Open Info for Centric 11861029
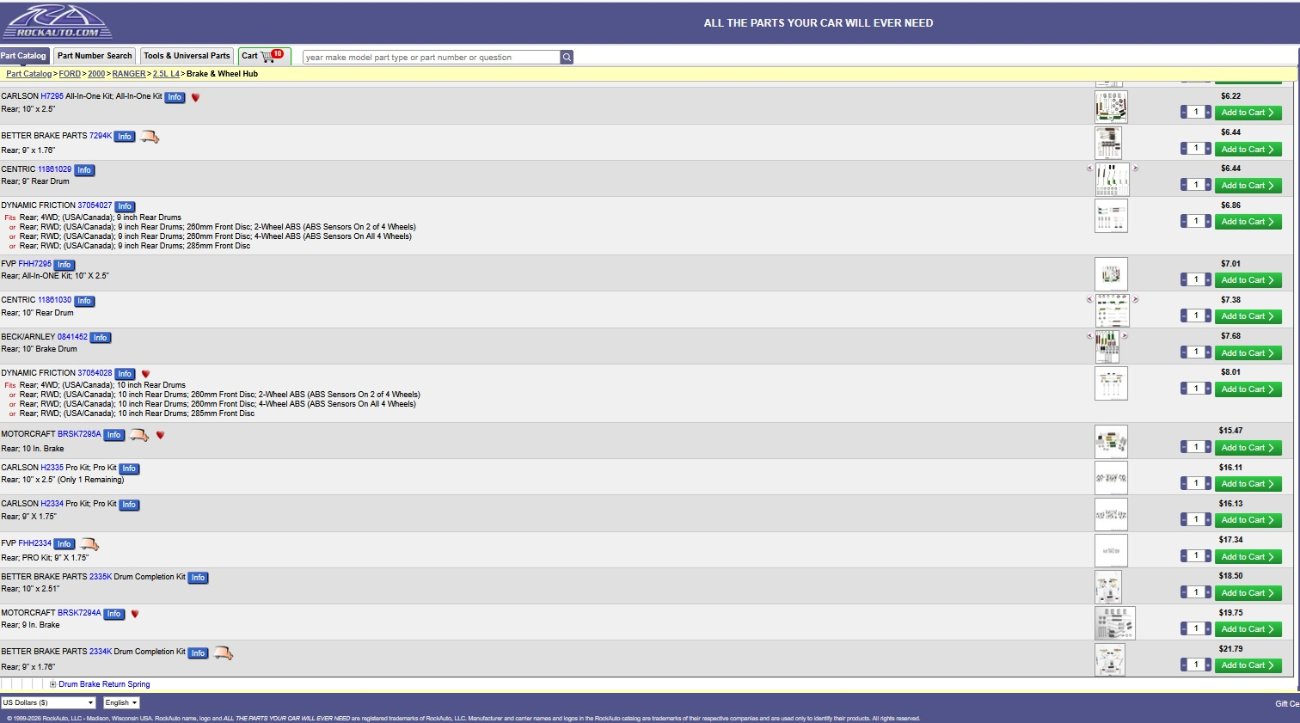The image size is (1300, 723). pos(84,170)
